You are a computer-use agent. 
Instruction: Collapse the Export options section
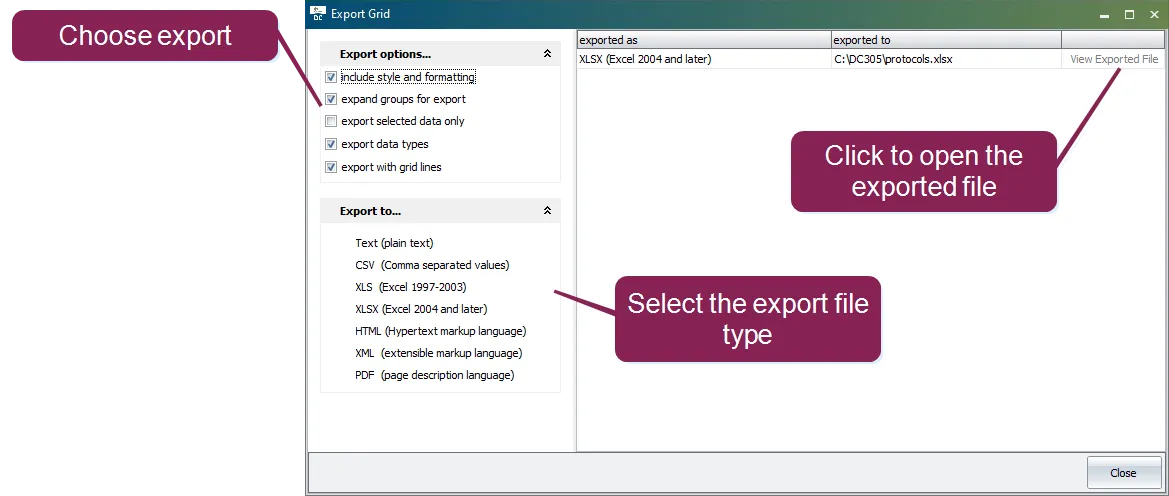(547, 54)
